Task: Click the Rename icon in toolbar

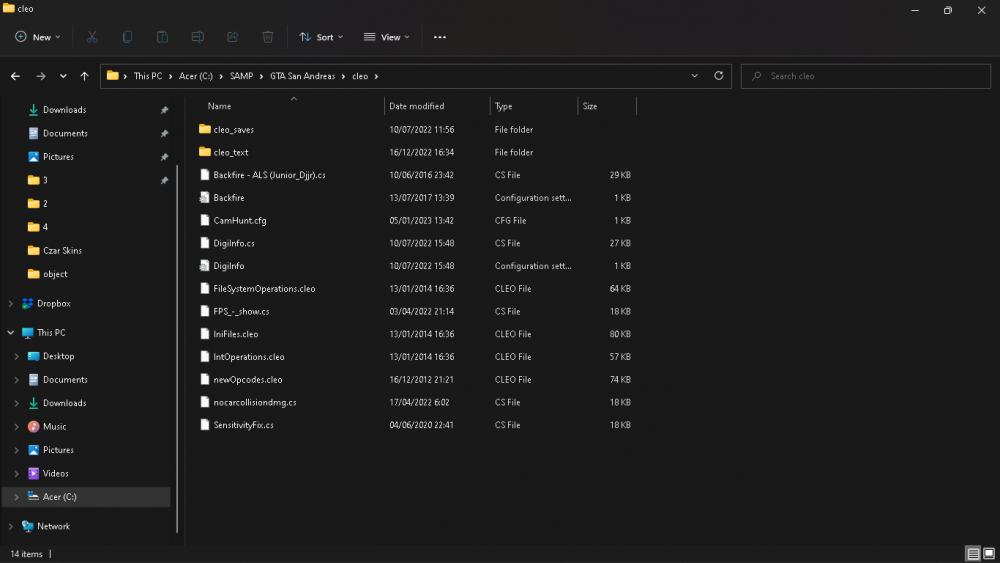Action: tap(198, 37)
